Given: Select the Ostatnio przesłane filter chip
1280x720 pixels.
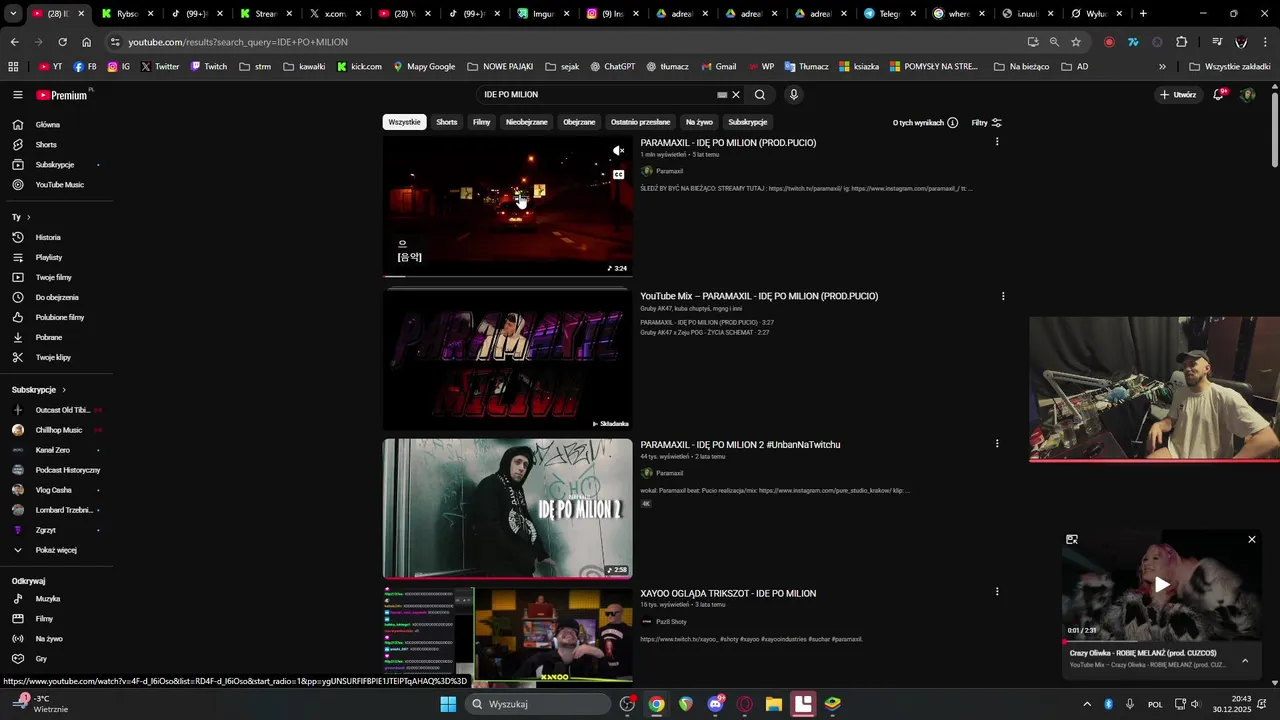Looking at the screenshot, I should [x=641, y=122].
